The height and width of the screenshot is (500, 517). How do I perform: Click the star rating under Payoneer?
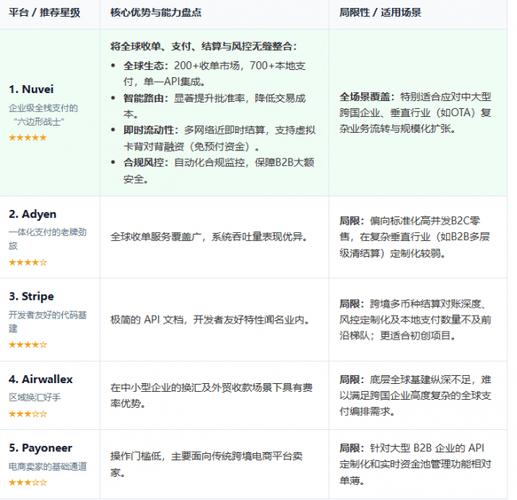(x=28, y=482)
